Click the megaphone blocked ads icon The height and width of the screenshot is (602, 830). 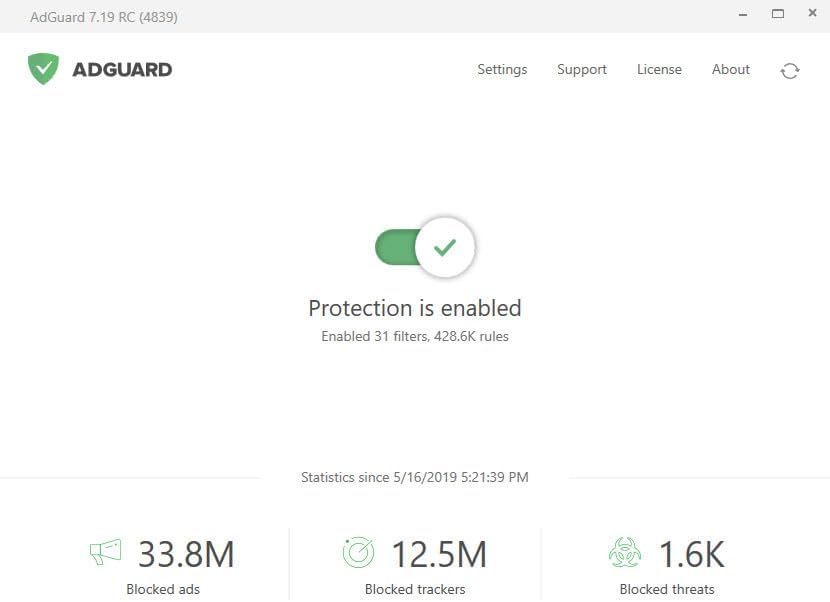pos(105,552)
